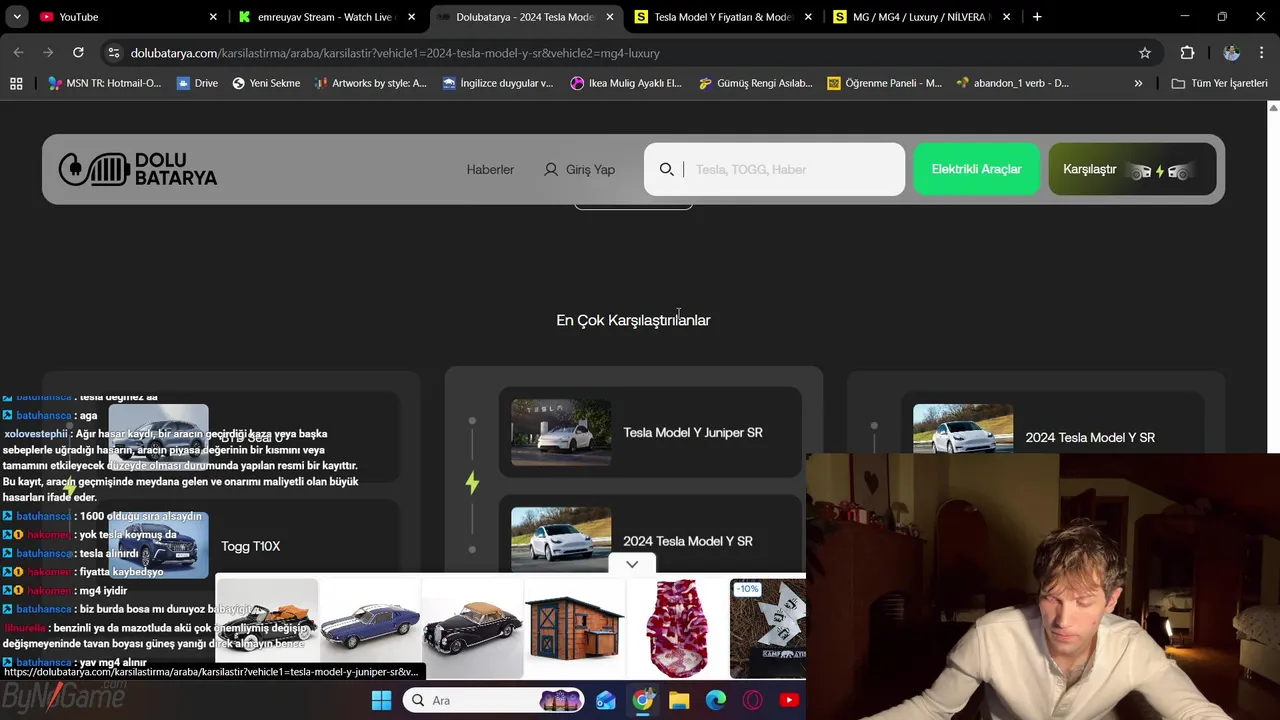Open Öğrenme Paneli bookmark

click(884, 83)
